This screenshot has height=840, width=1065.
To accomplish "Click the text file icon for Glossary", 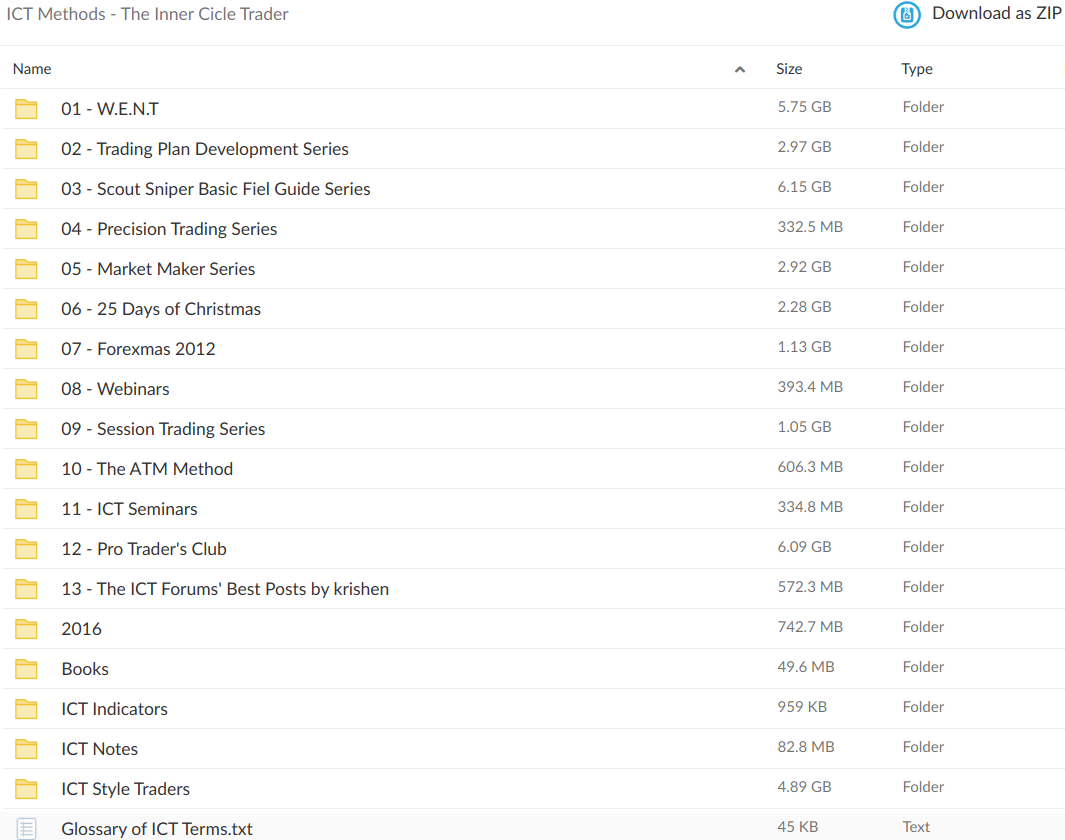I will [x=27, y=828].
